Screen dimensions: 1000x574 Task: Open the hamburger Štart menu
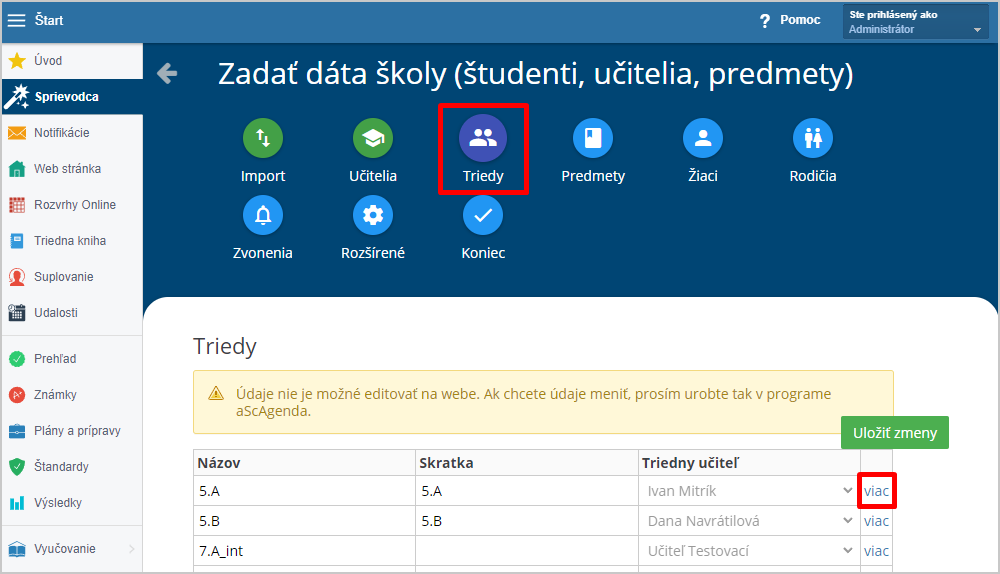[x=17, y=20]
